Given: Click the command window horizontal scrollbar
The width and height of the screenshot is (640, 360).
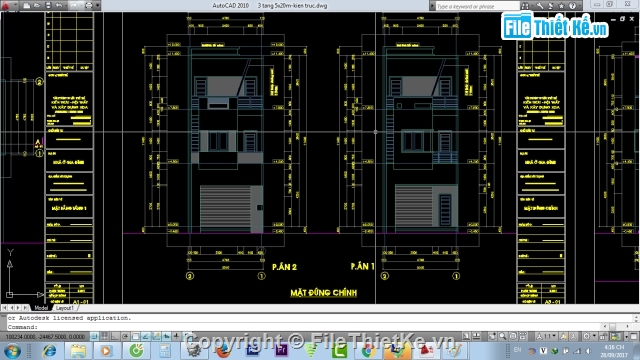Looking at the screenshot, I should (x=616, y=327).
